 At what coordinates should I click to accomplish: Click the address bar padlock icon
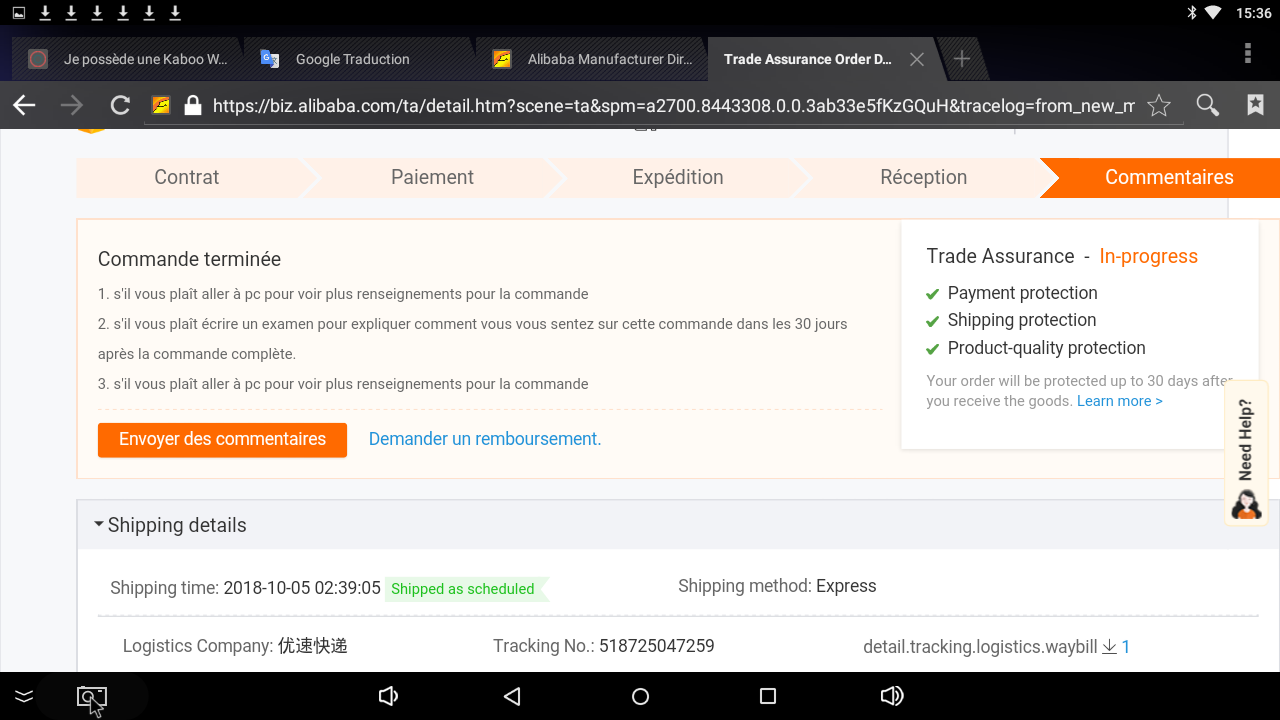pos(193,105)
